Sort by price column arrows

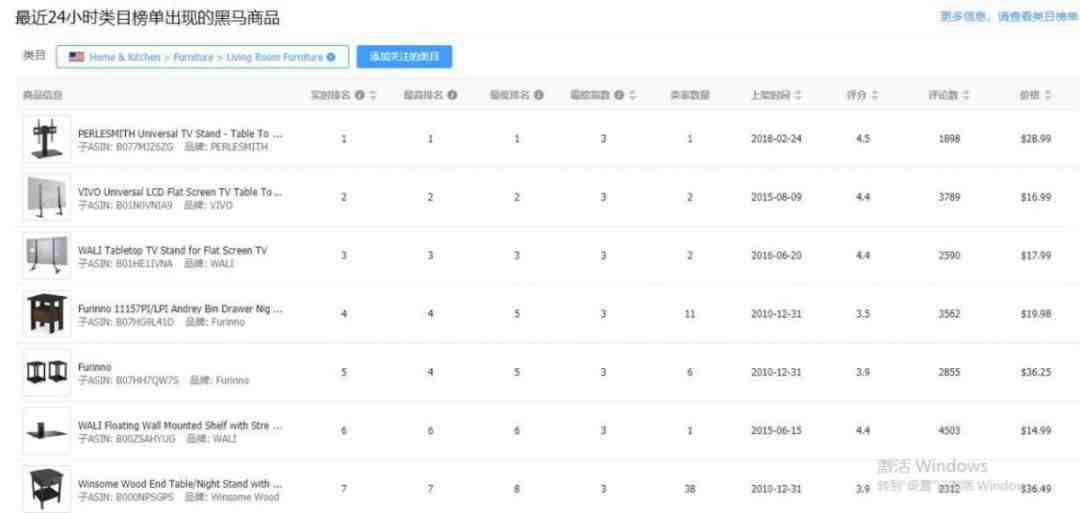point(1048,95)
